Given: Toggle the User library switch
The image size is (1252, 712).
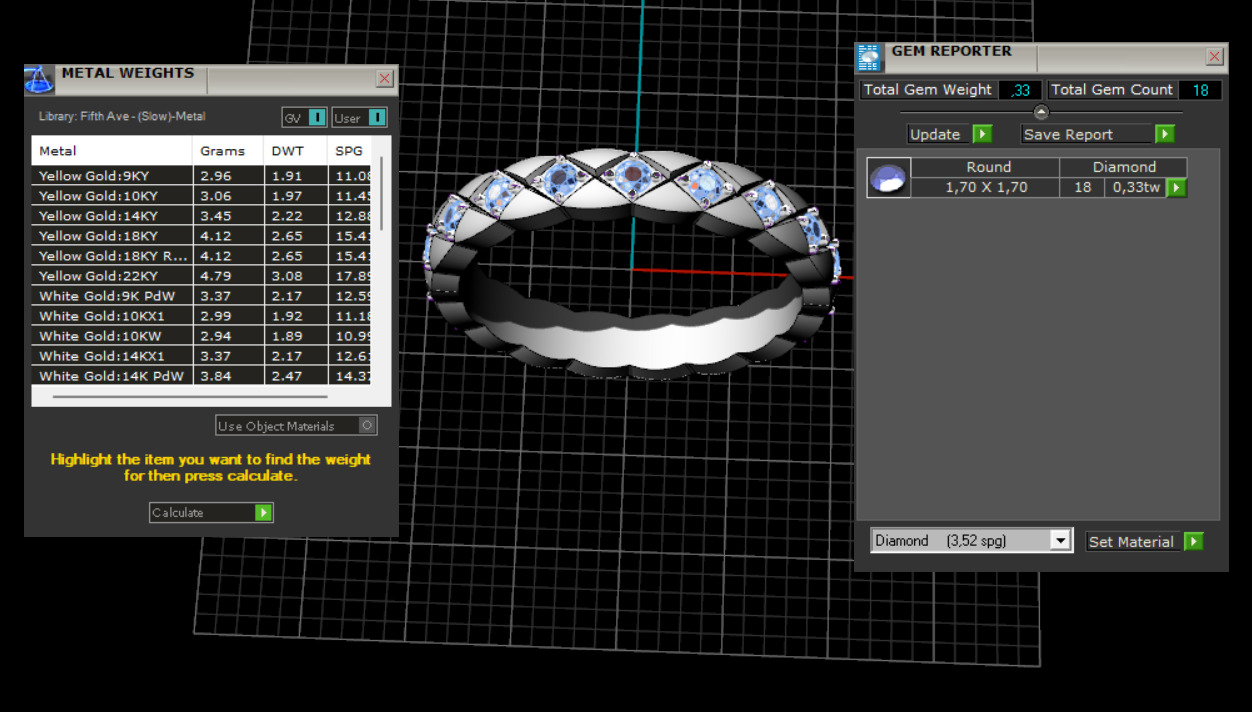Looking at the screenshot, I should click(359, 118).
